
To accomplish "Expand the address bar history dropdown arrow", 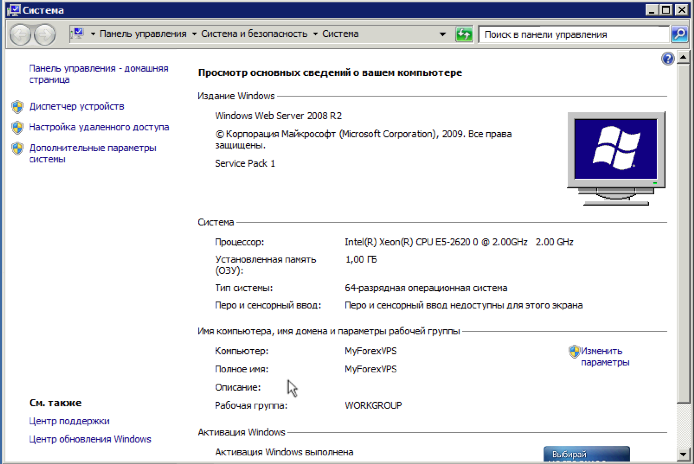I will click(443, 34).
